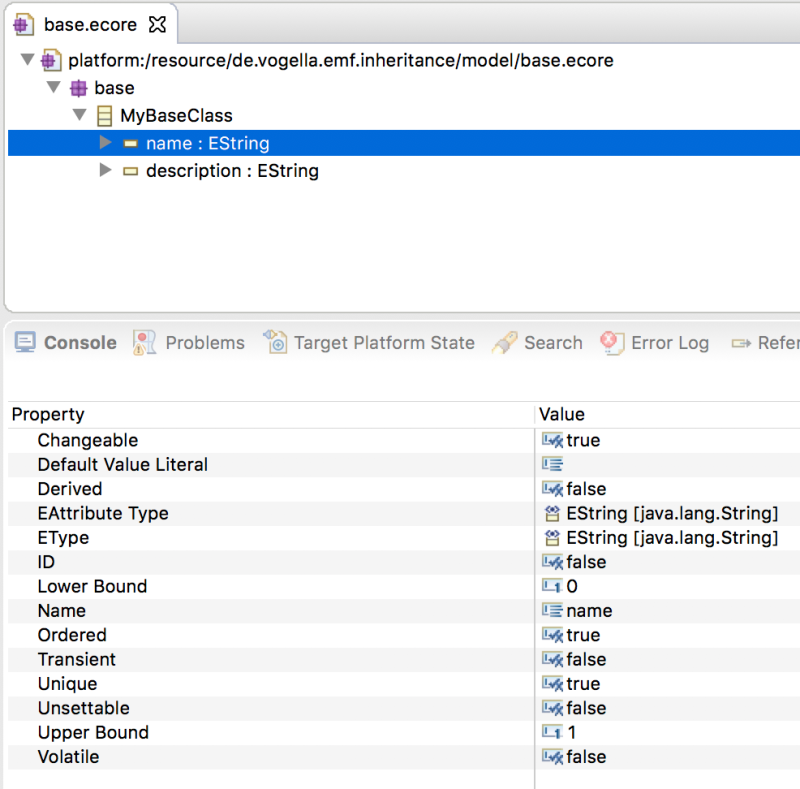Viewport: 800px width, 789px height.
Task: Click the base package icon
Action: pyautogui.click(x=77, y=88)
